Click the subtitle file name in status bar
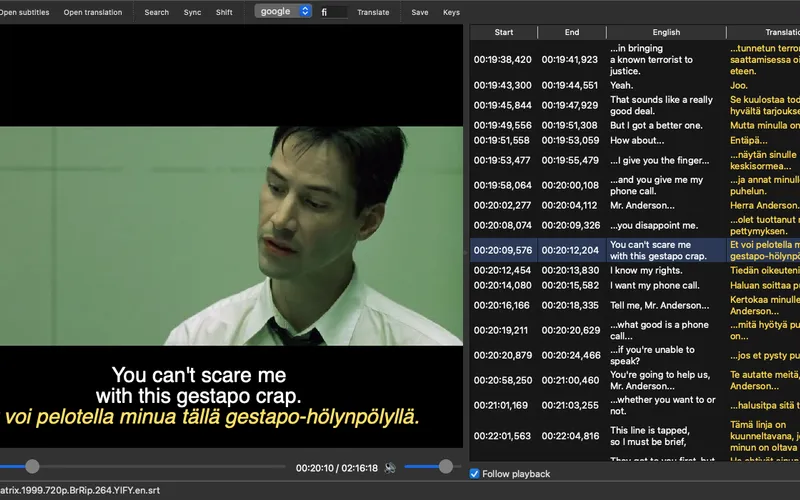This screenshot has width=800, height=500. pos(80,490)
